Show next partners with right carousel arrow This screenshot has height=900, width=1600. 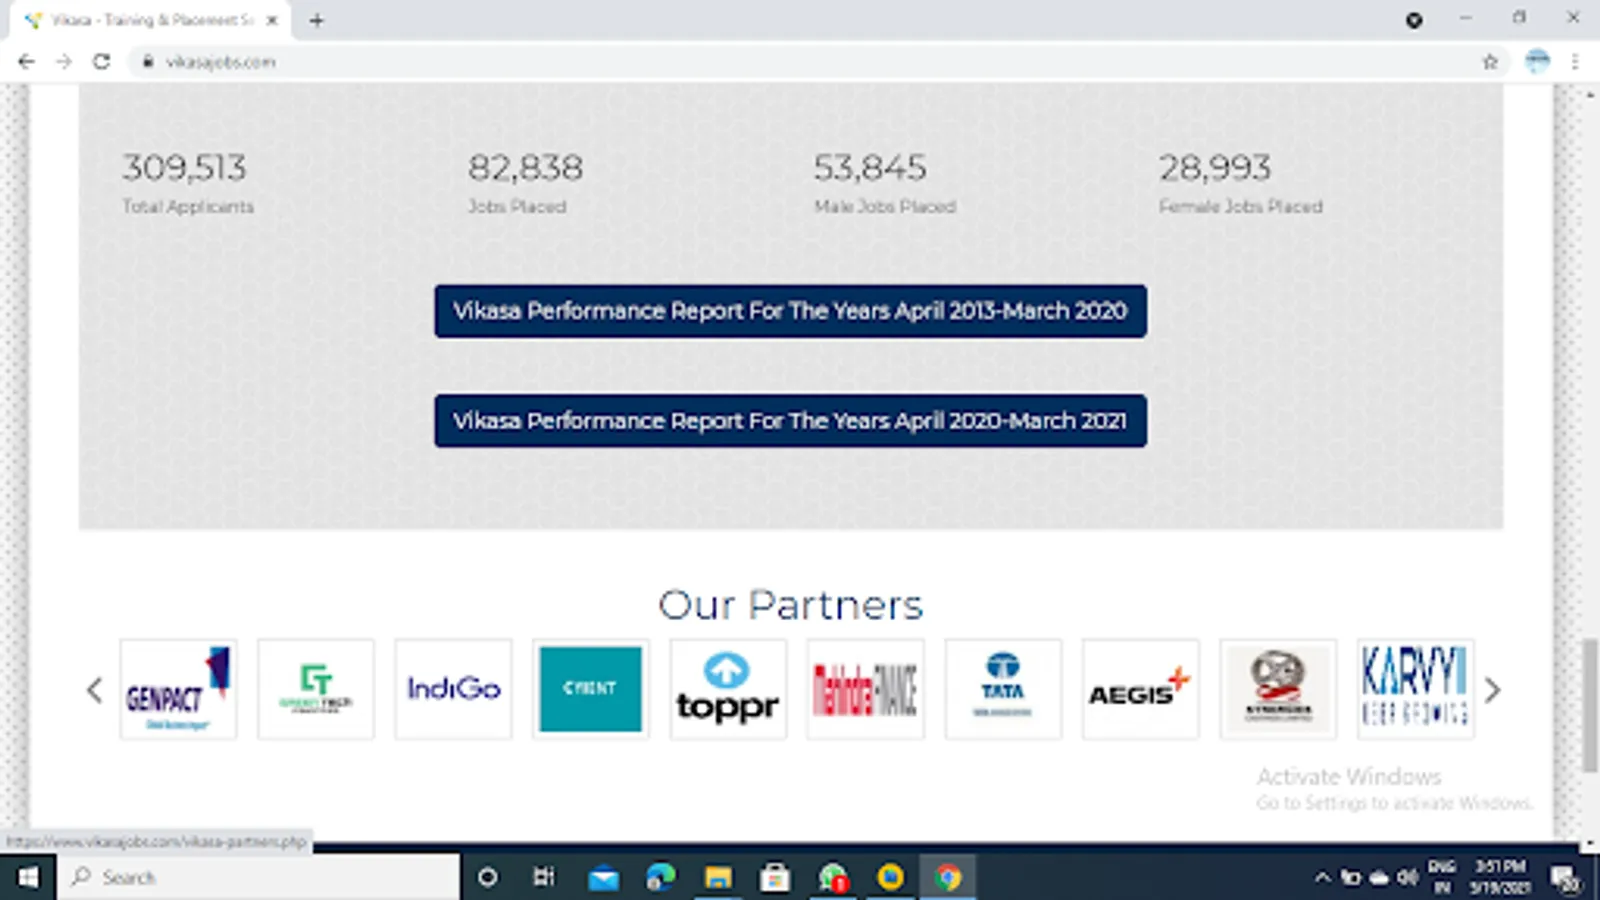(x=1492, y=690)
